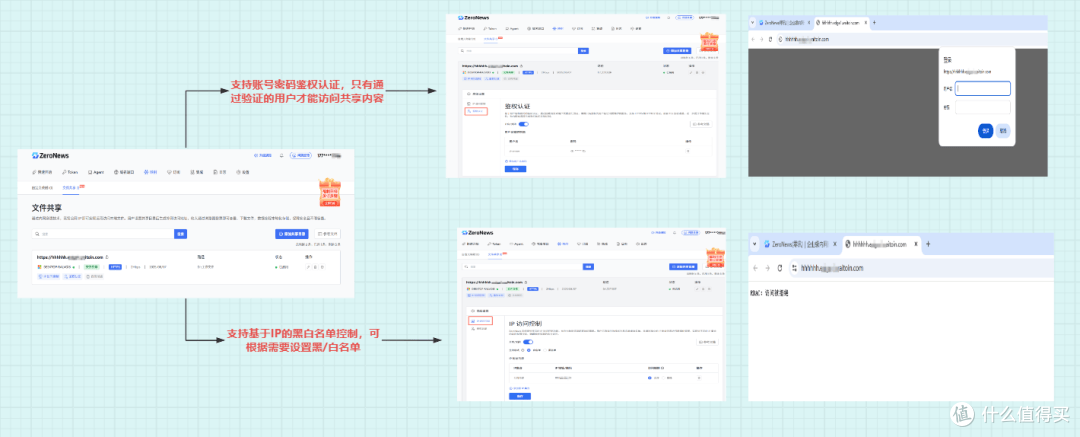Screen dimensions: 1080x437
Task: Click blue add-share button in the left 文件共享 window
Action: point(292,234)
